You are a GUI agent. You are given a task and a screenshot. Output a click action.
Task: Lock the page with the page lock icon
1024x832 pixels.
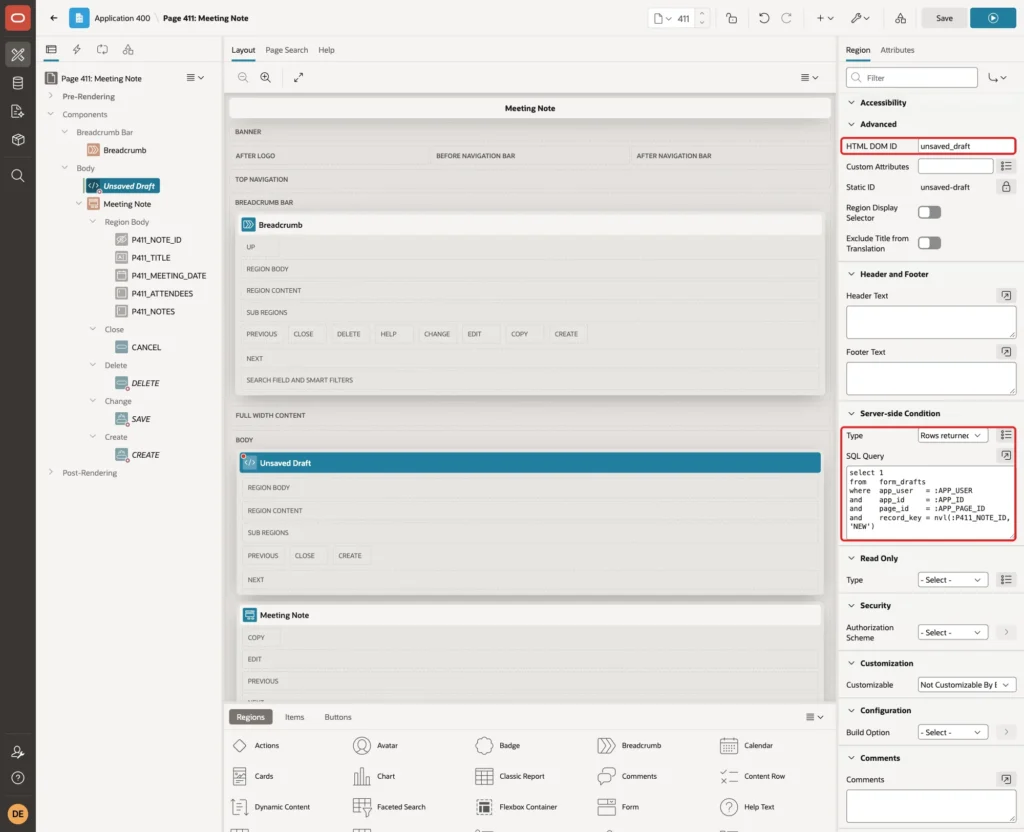click(x=731, y=18)
